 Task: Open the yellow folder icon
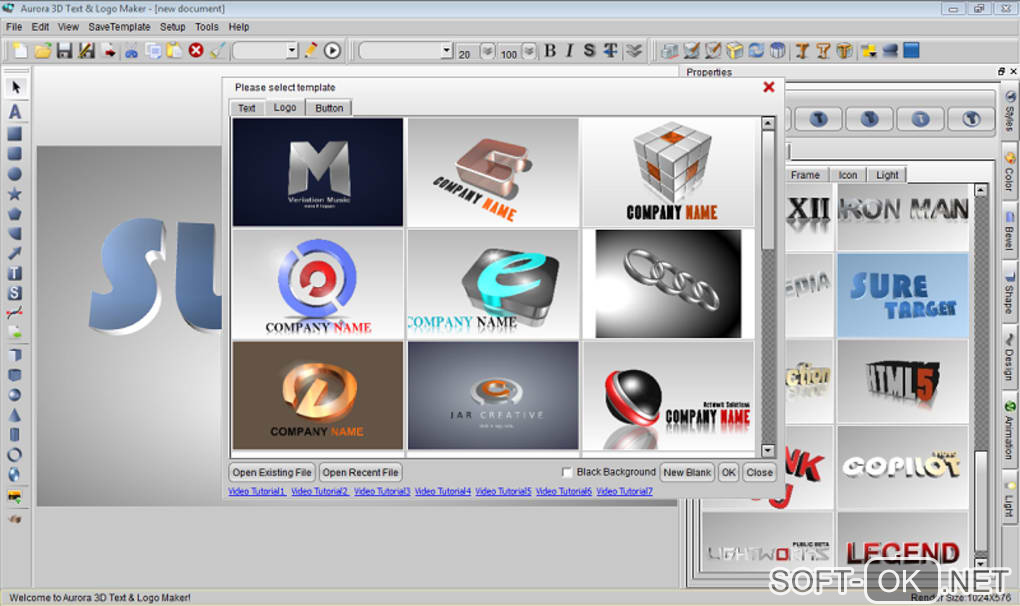(42, 51)
